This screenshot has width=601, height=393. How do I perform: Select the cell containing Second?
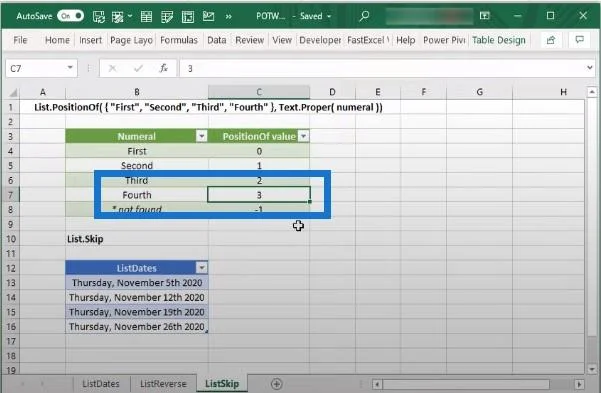pos(137,166)
